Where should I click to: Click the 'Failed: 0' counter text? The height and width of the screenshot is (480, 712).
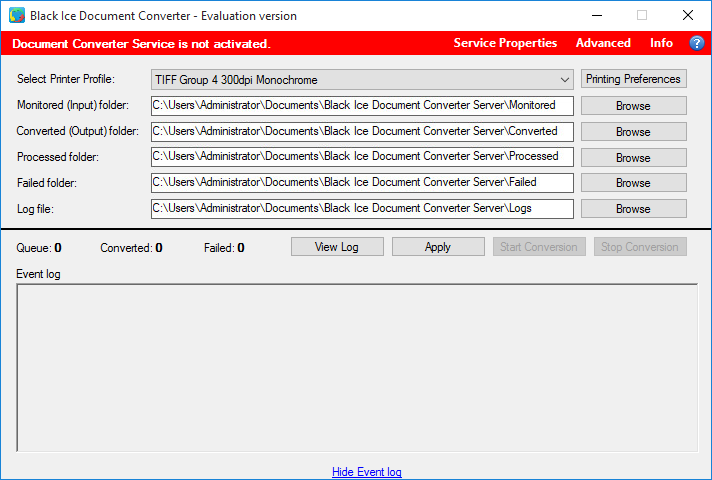pos(224,248)
